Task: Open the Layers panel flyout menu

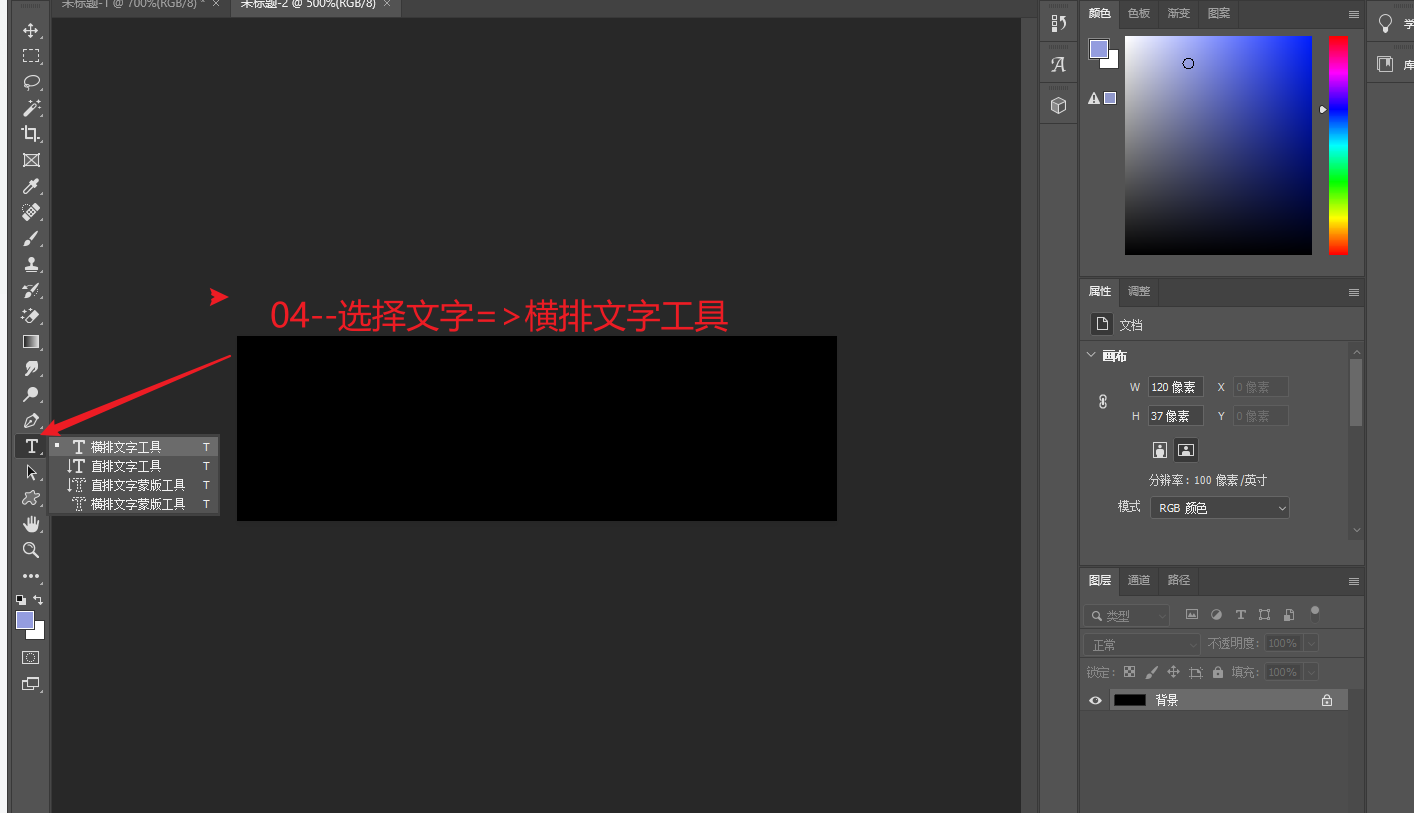Action: 1353,581
